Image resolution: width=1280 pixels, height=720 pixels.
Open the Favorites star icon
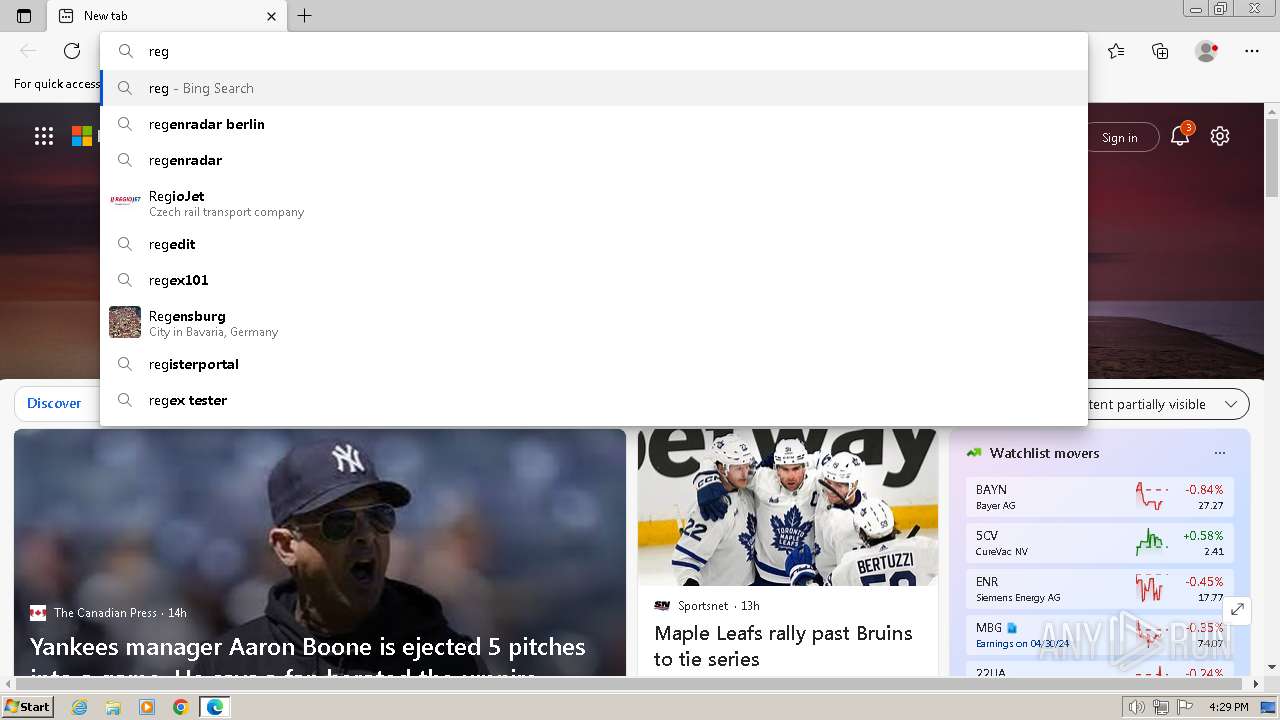[x=1116, y=51]
